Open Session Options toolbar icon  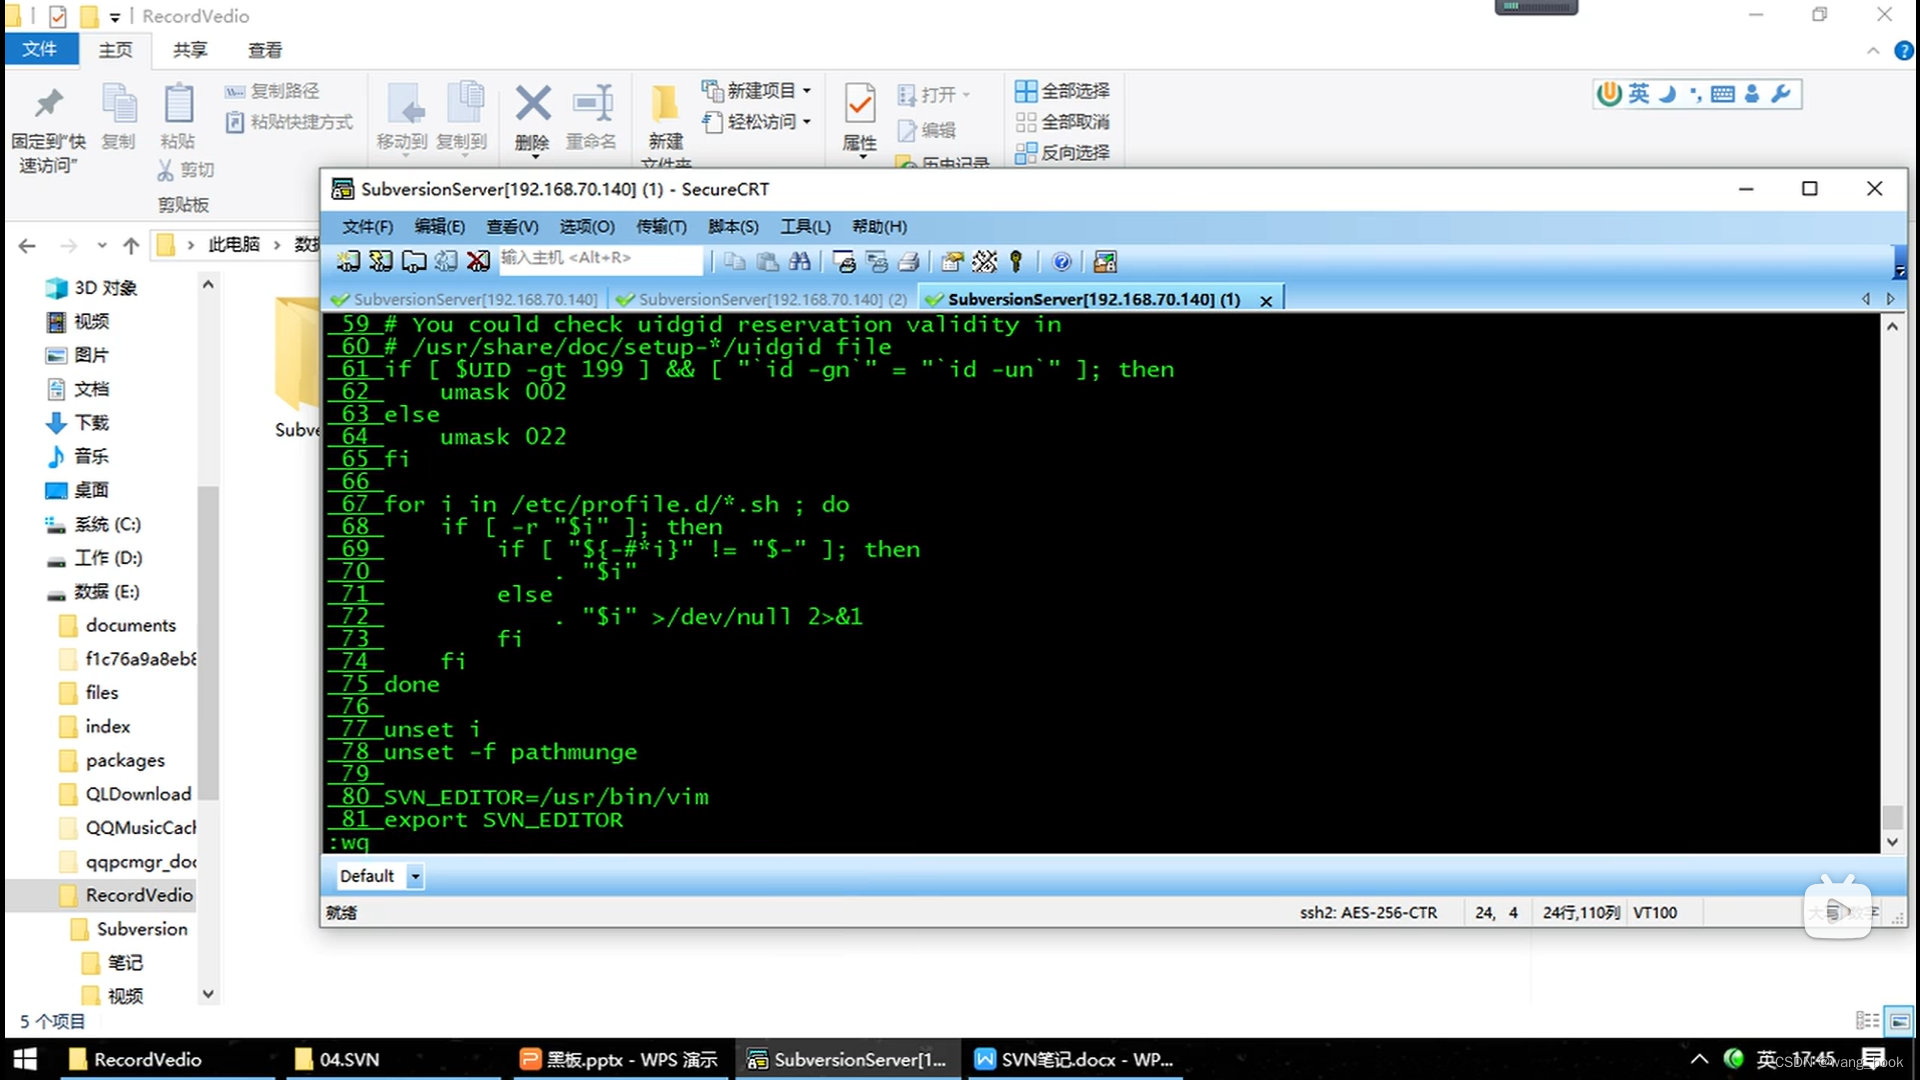(x=952, y=262)
